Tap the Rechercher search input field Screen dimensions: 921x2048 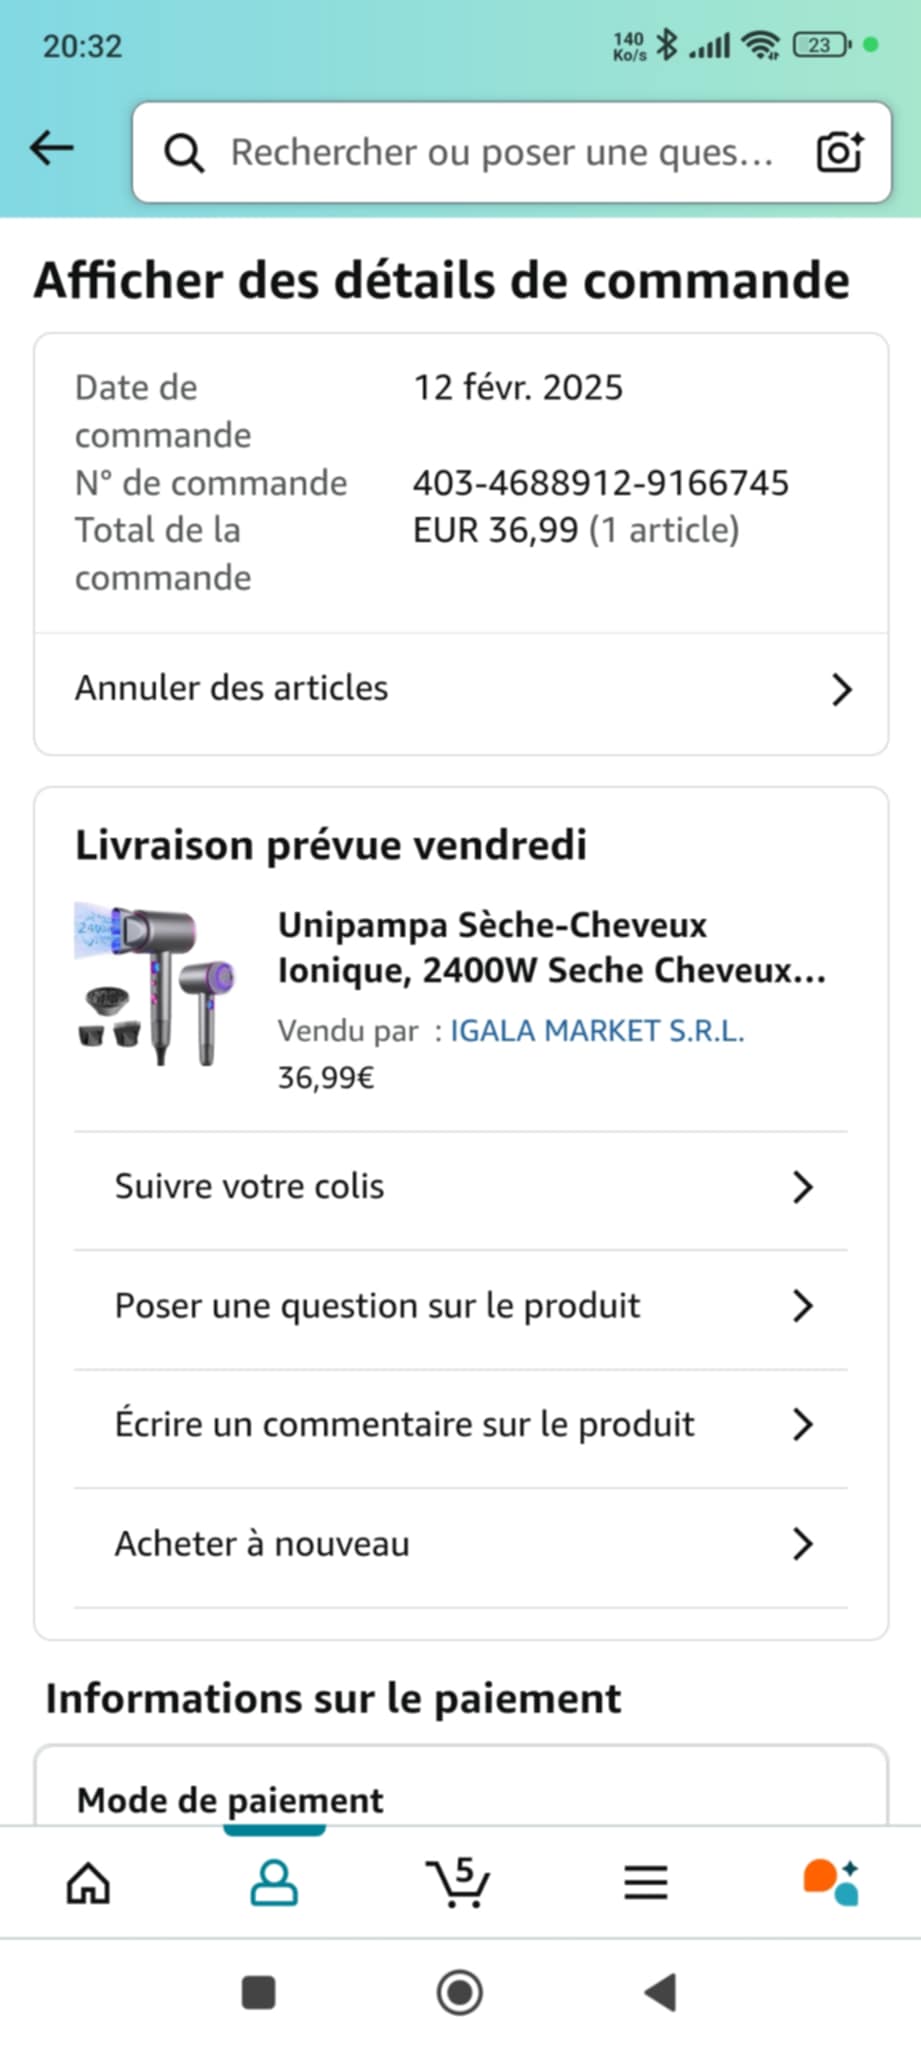500,153
